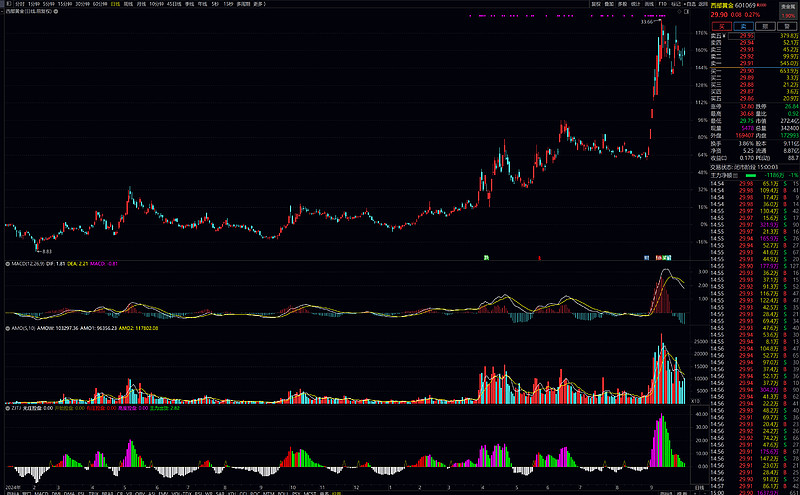Toggle the ZJTJ indicator panel circle button
Screen dimensions: 800x495
[8, 408]
